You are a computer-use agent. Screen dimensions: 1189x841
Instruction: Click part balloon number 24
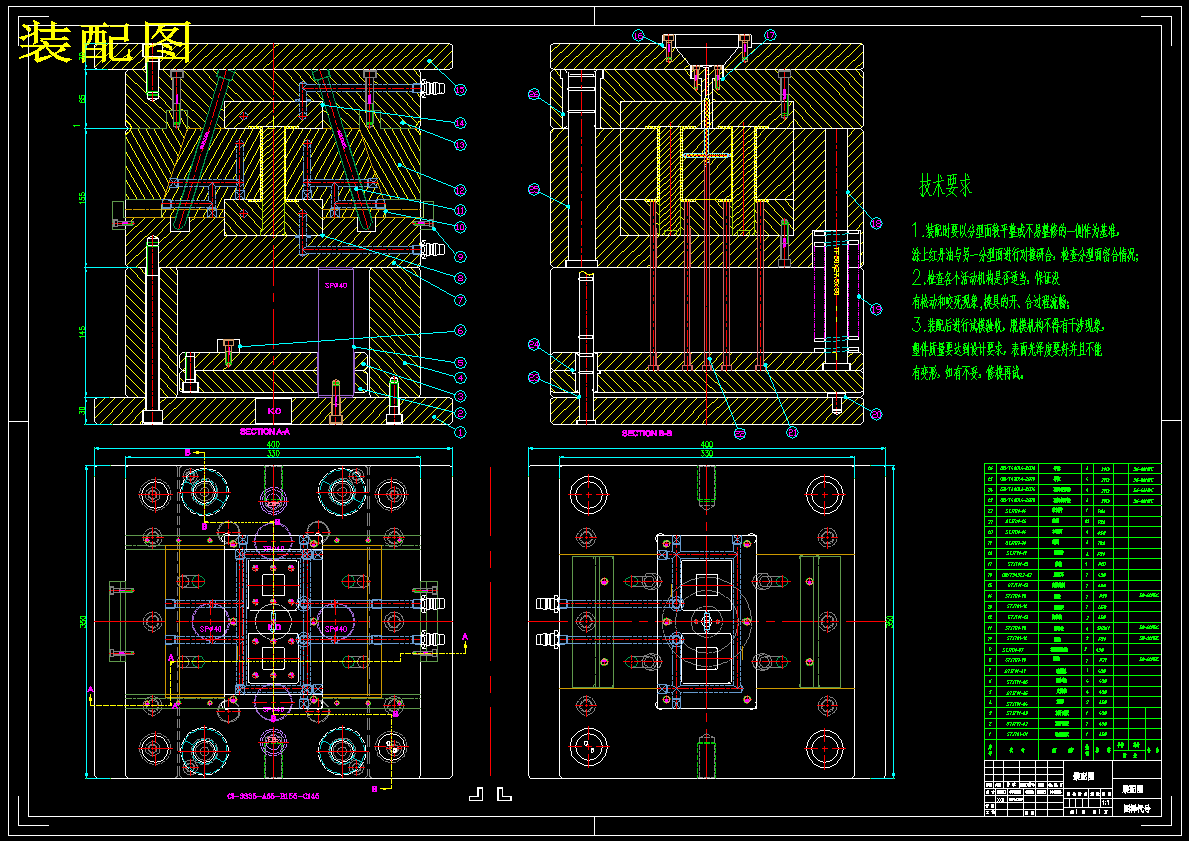[x=534, y=345]
